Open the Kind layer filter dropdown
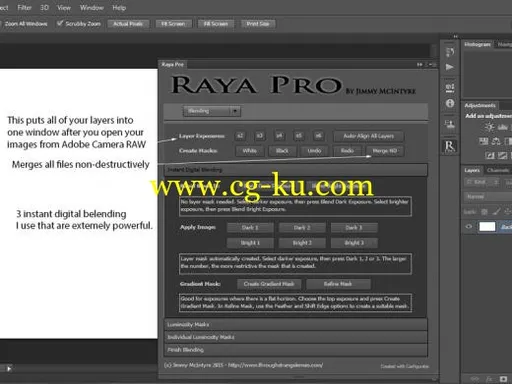512x384 pixels. [482, 182]
